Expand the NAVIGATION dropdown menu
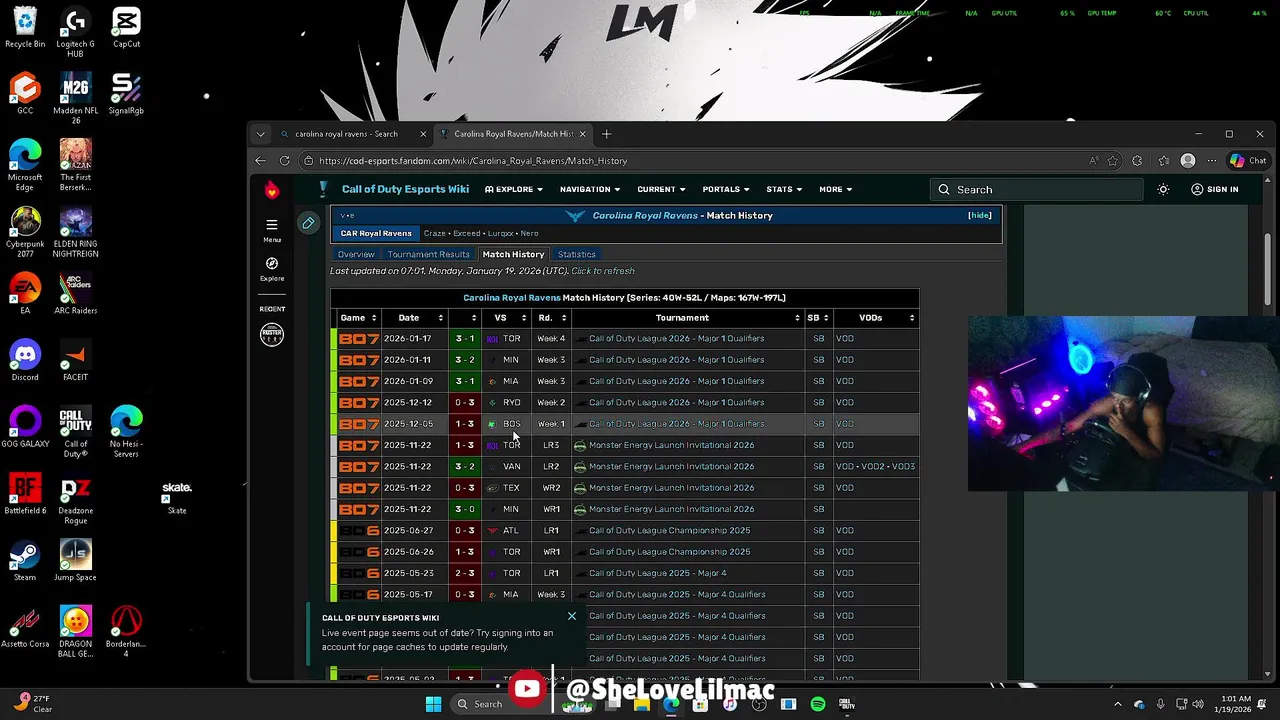The width and height of the screenshot is (1280, 720). 589,189
